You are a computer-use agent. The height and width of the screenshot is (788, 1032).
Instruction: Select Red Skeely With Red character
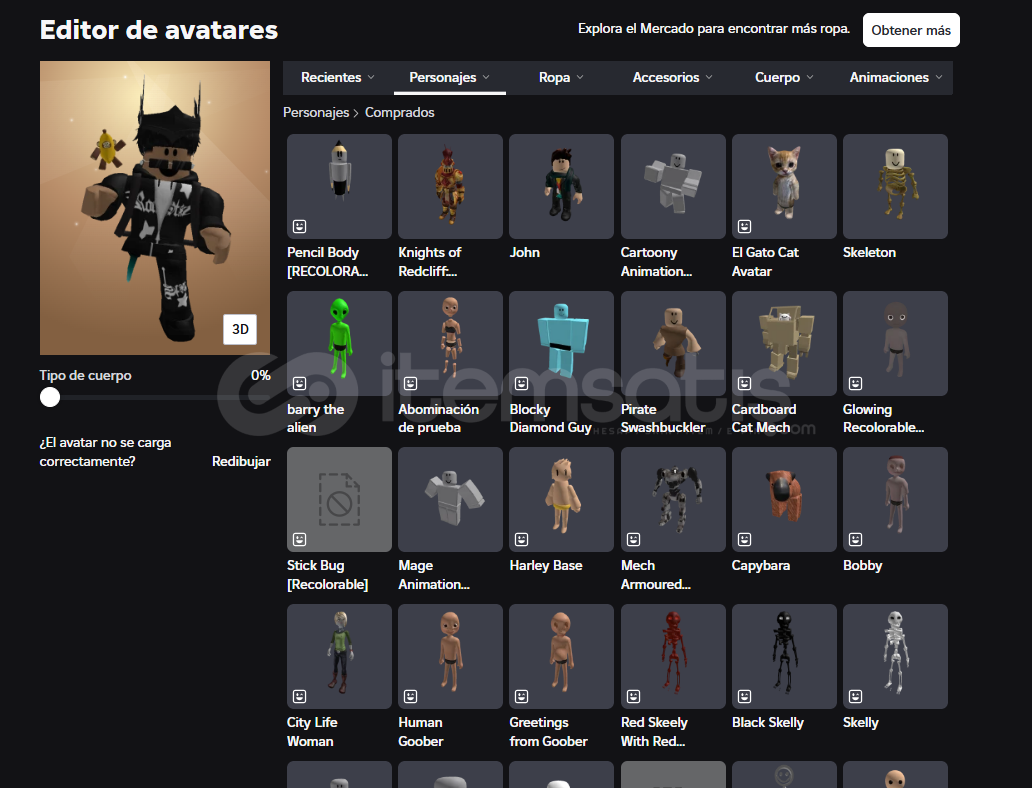pyautogui.click(x=673, y=656)
